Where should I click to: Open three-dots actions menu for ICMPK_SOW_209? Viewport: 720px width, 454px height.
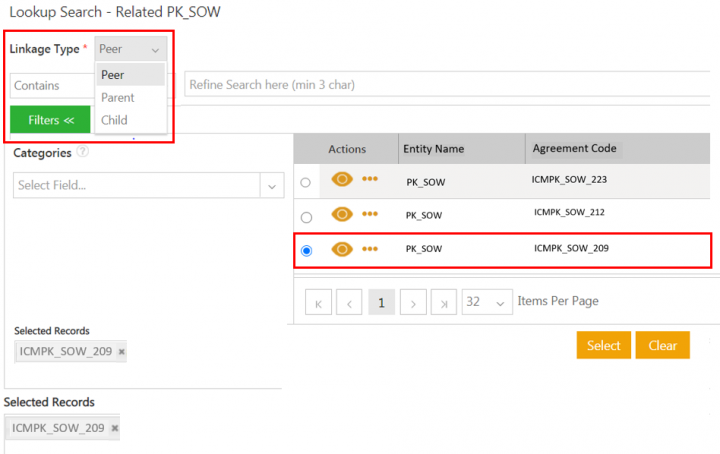[x=370, y=249]
